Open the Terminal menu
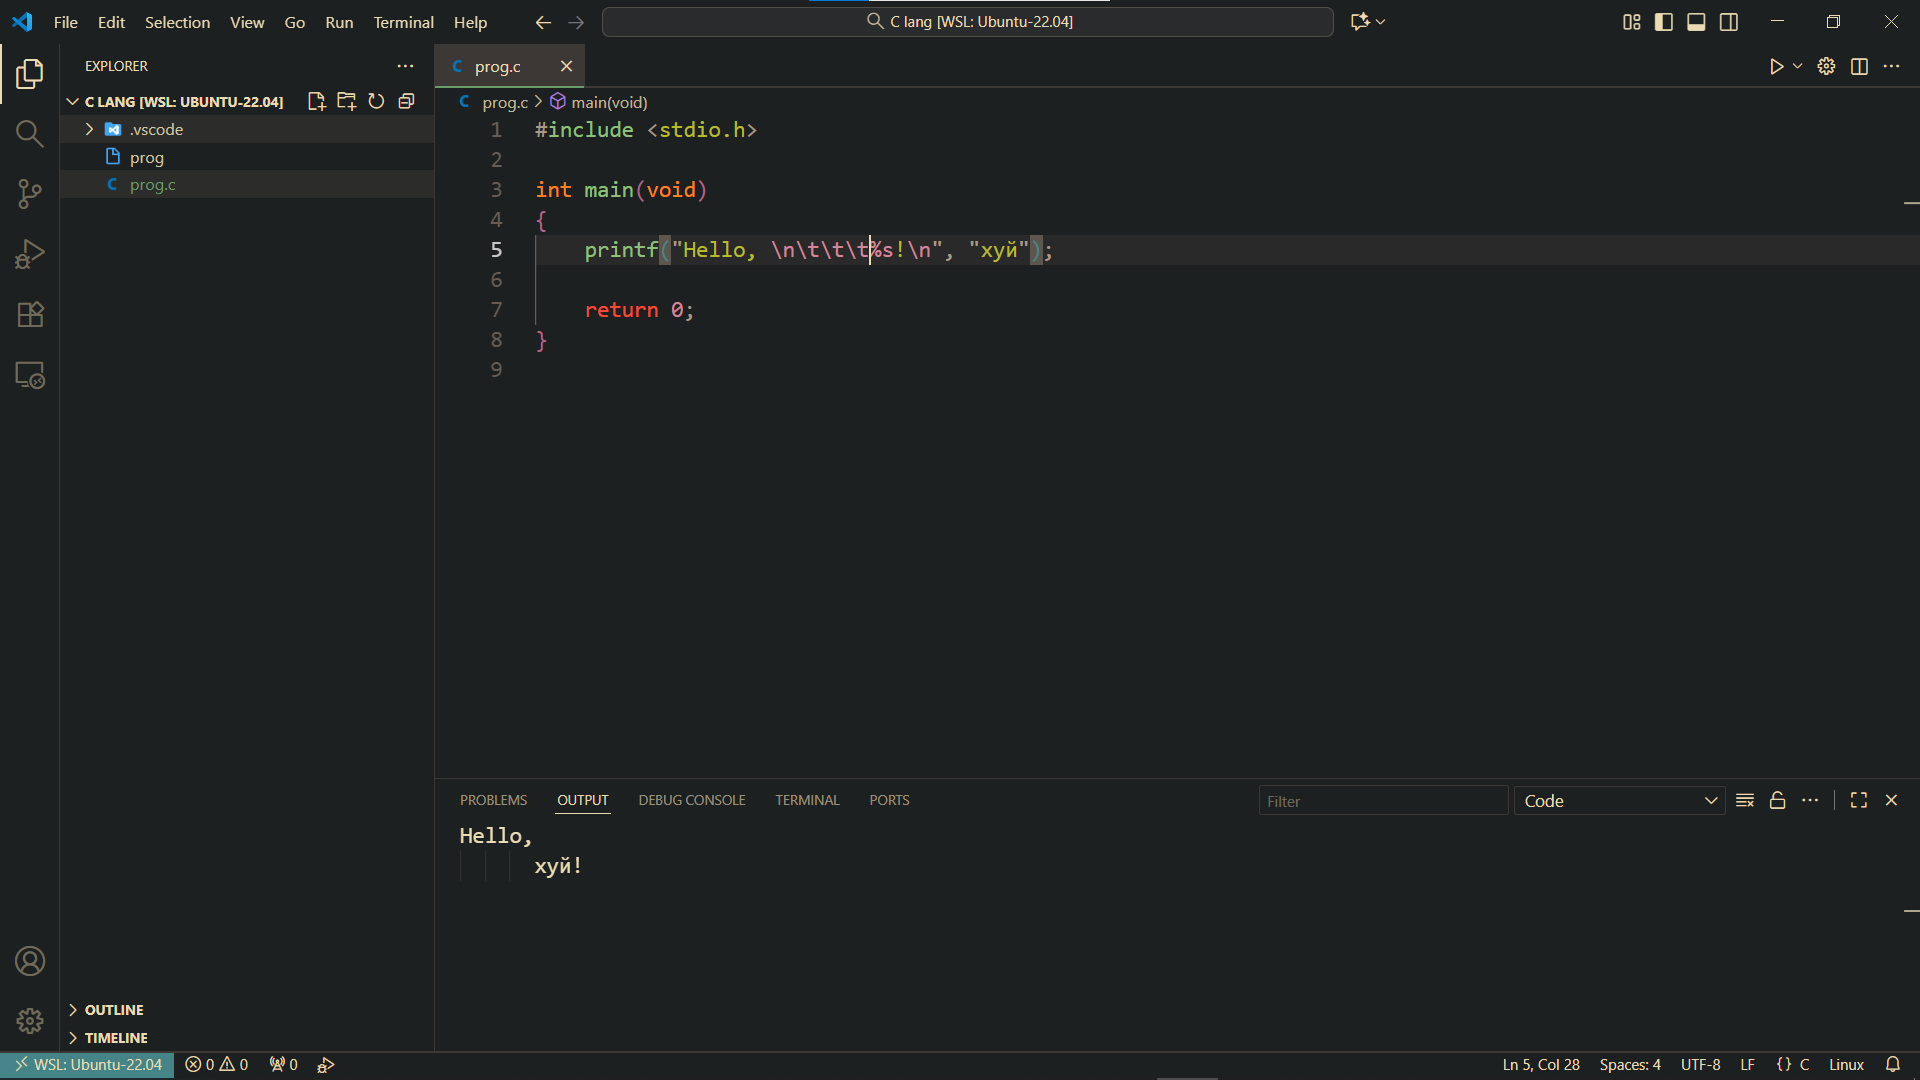 click(403, 22)
